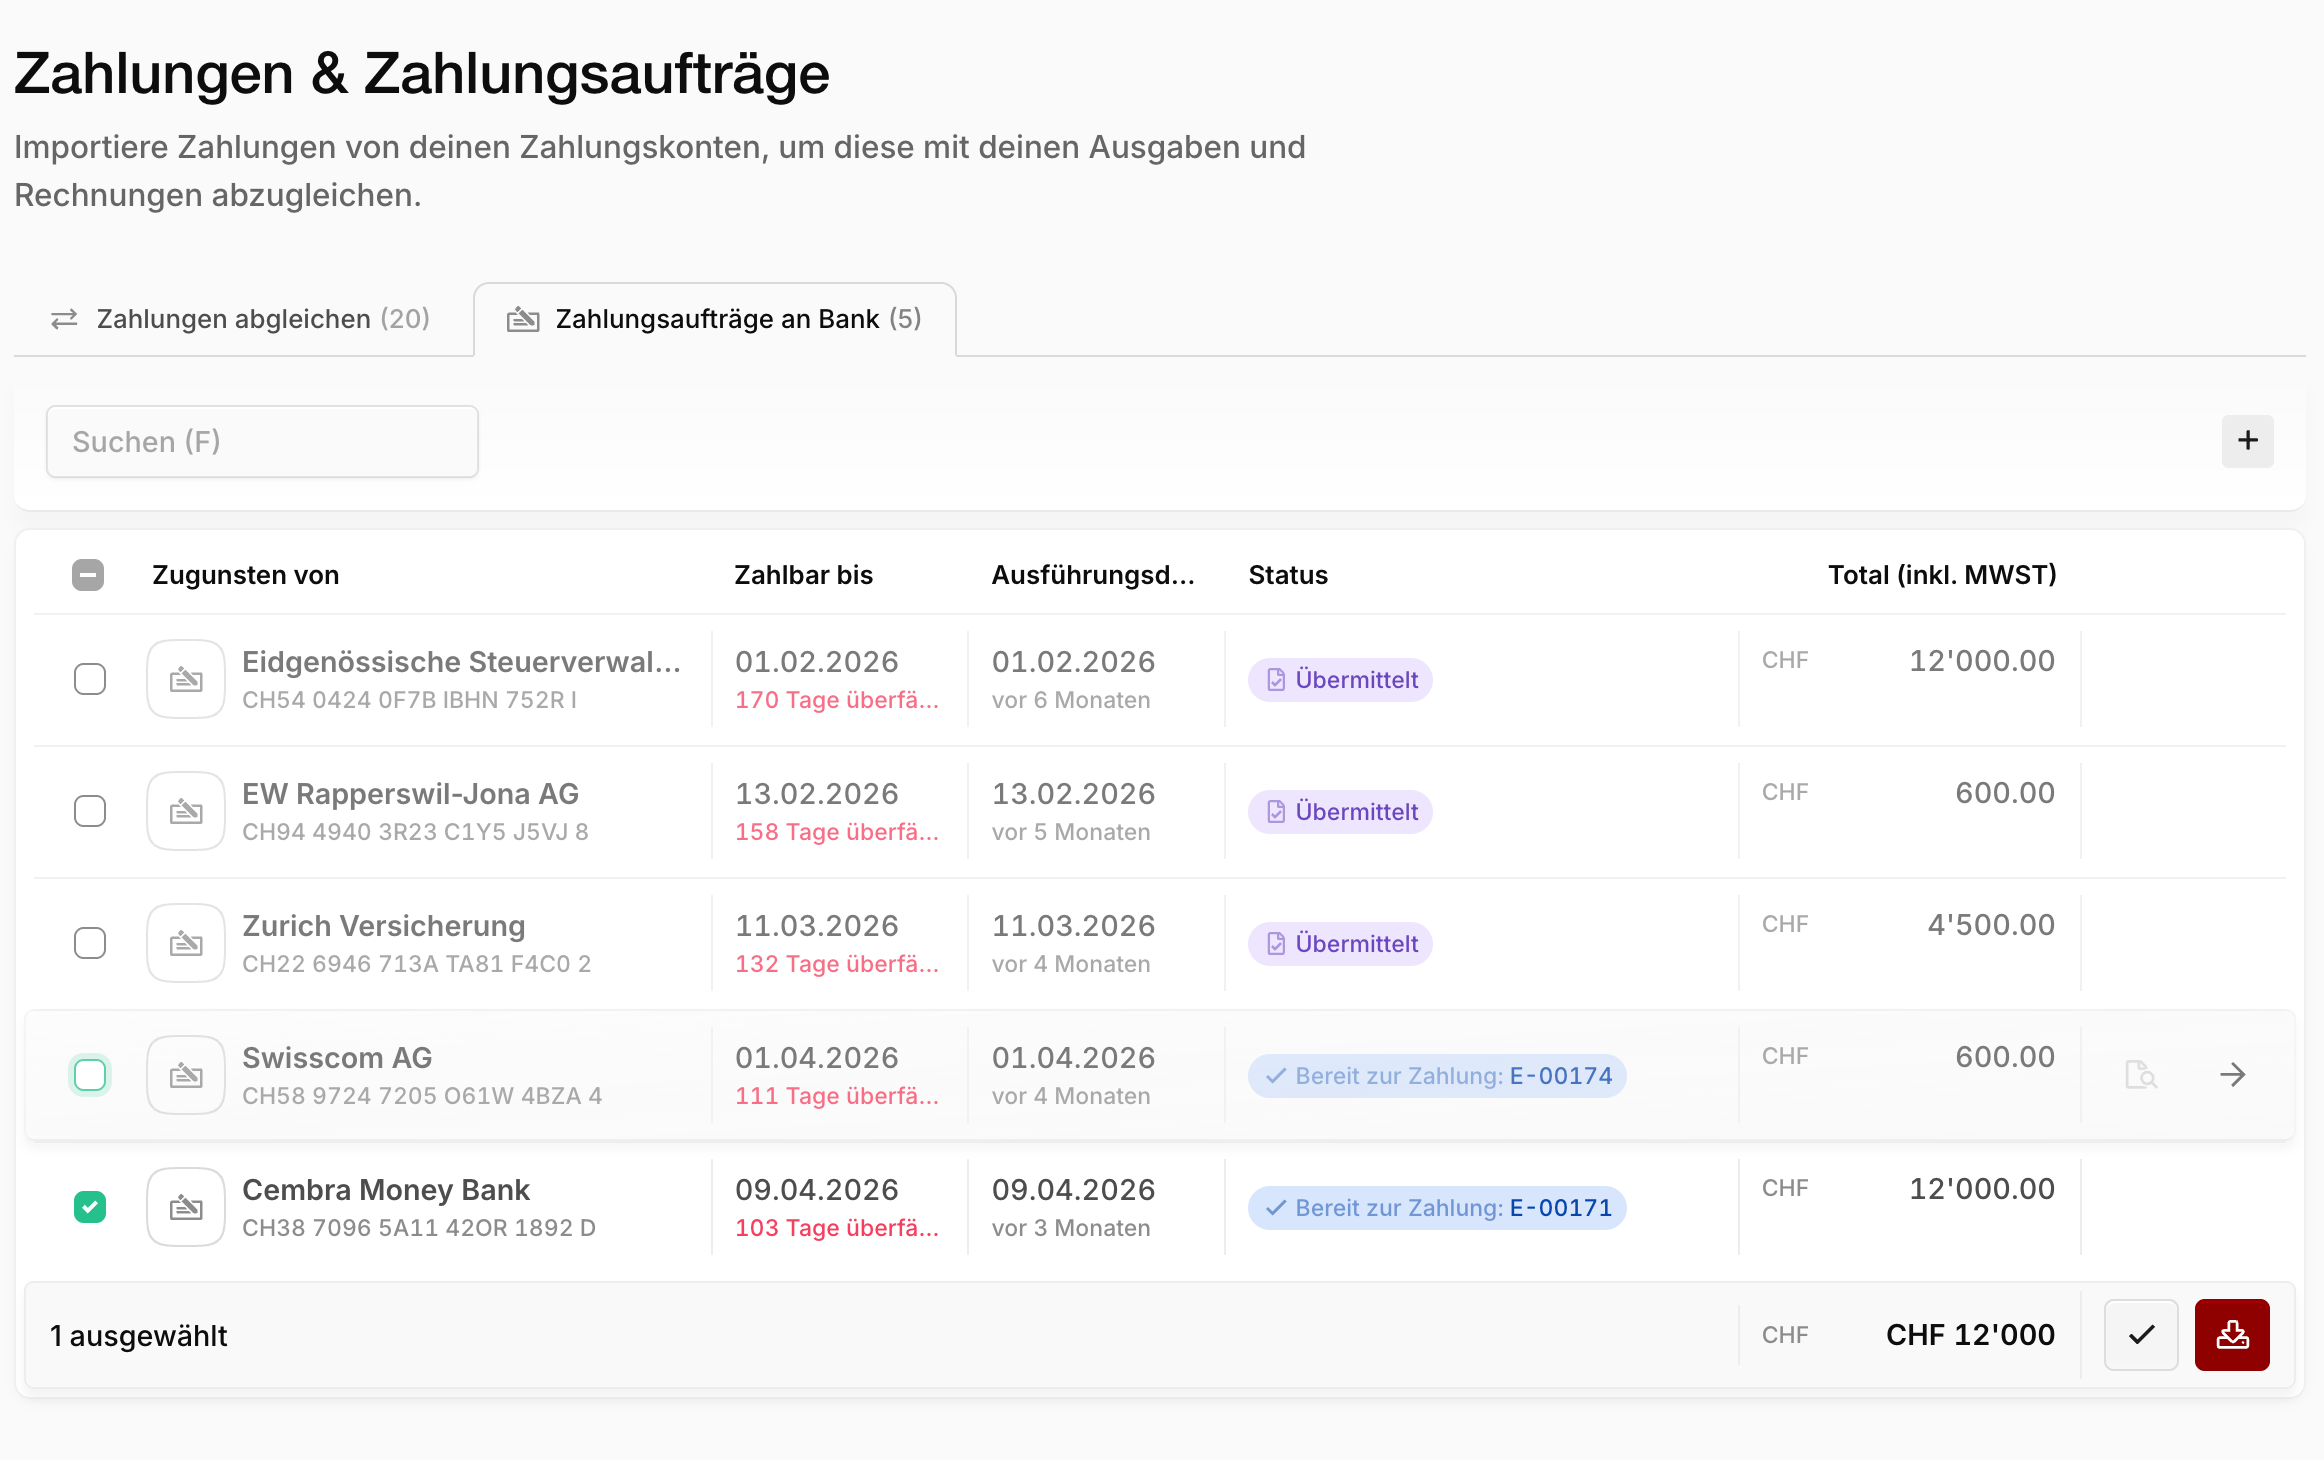2324x1460 pixels.
Task: Click the 1 ausgewählt footer text
Action: 139,1336
